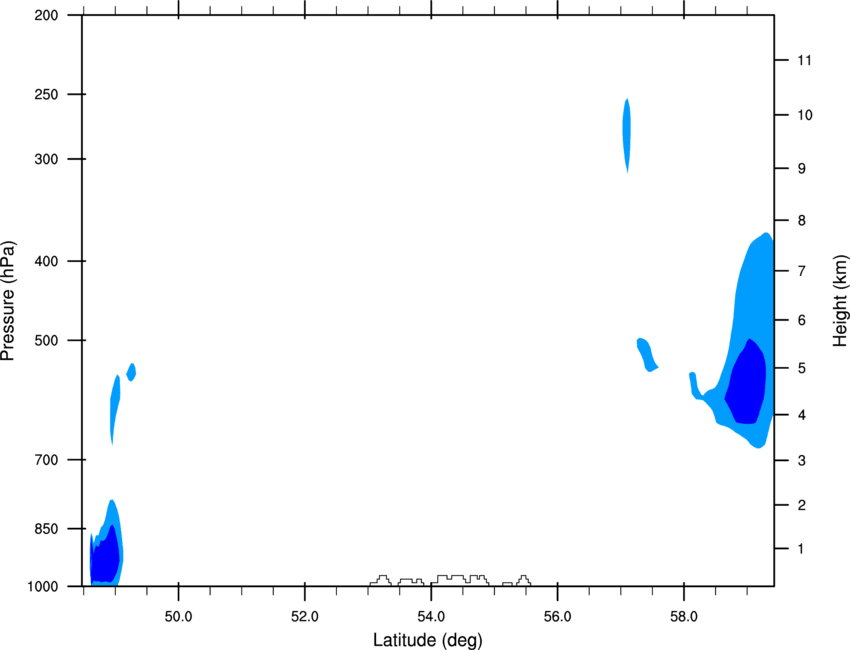Screen dimensions: 850x650
Task: Click the 2 km height tick label
Action: coord(802,505)
